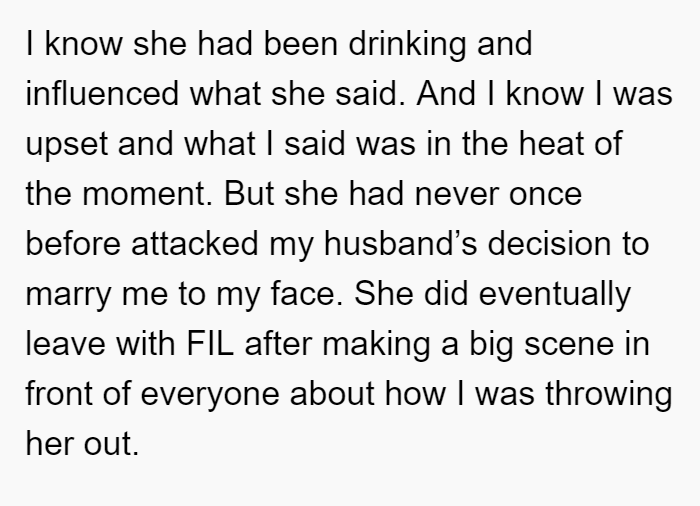The height and width of the screenshot is (506, 700).
Task: Click the word "decision"
Action: [x=549, y=244]
